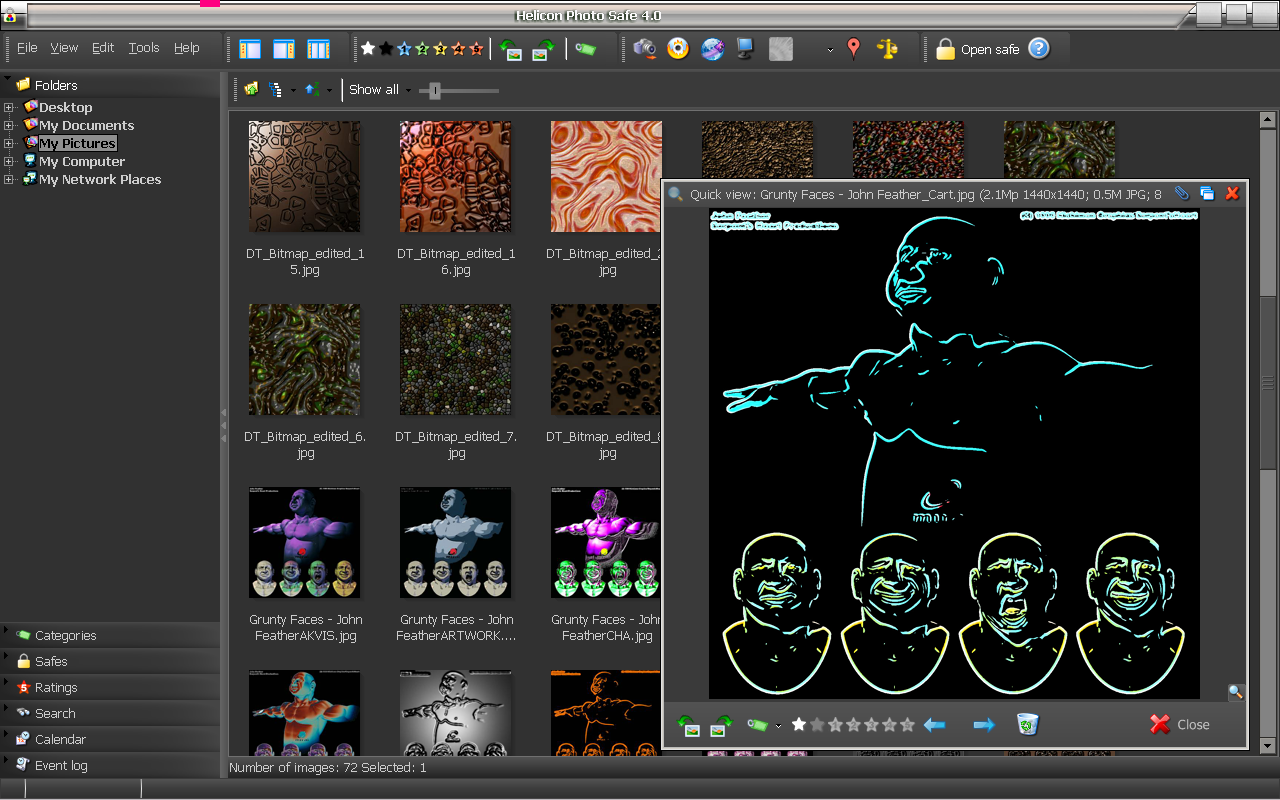The image size is (1280, 800).
Task: Open the Calendar panel
Action: coord(110,739)
